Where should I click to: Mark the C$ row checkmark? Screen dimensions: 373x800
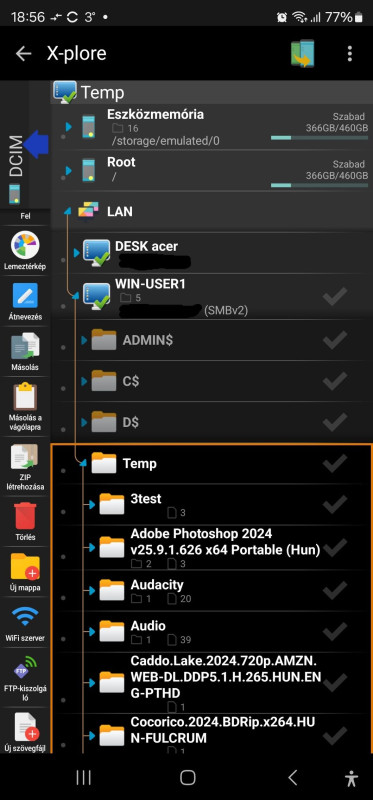(x=335, y=381)
